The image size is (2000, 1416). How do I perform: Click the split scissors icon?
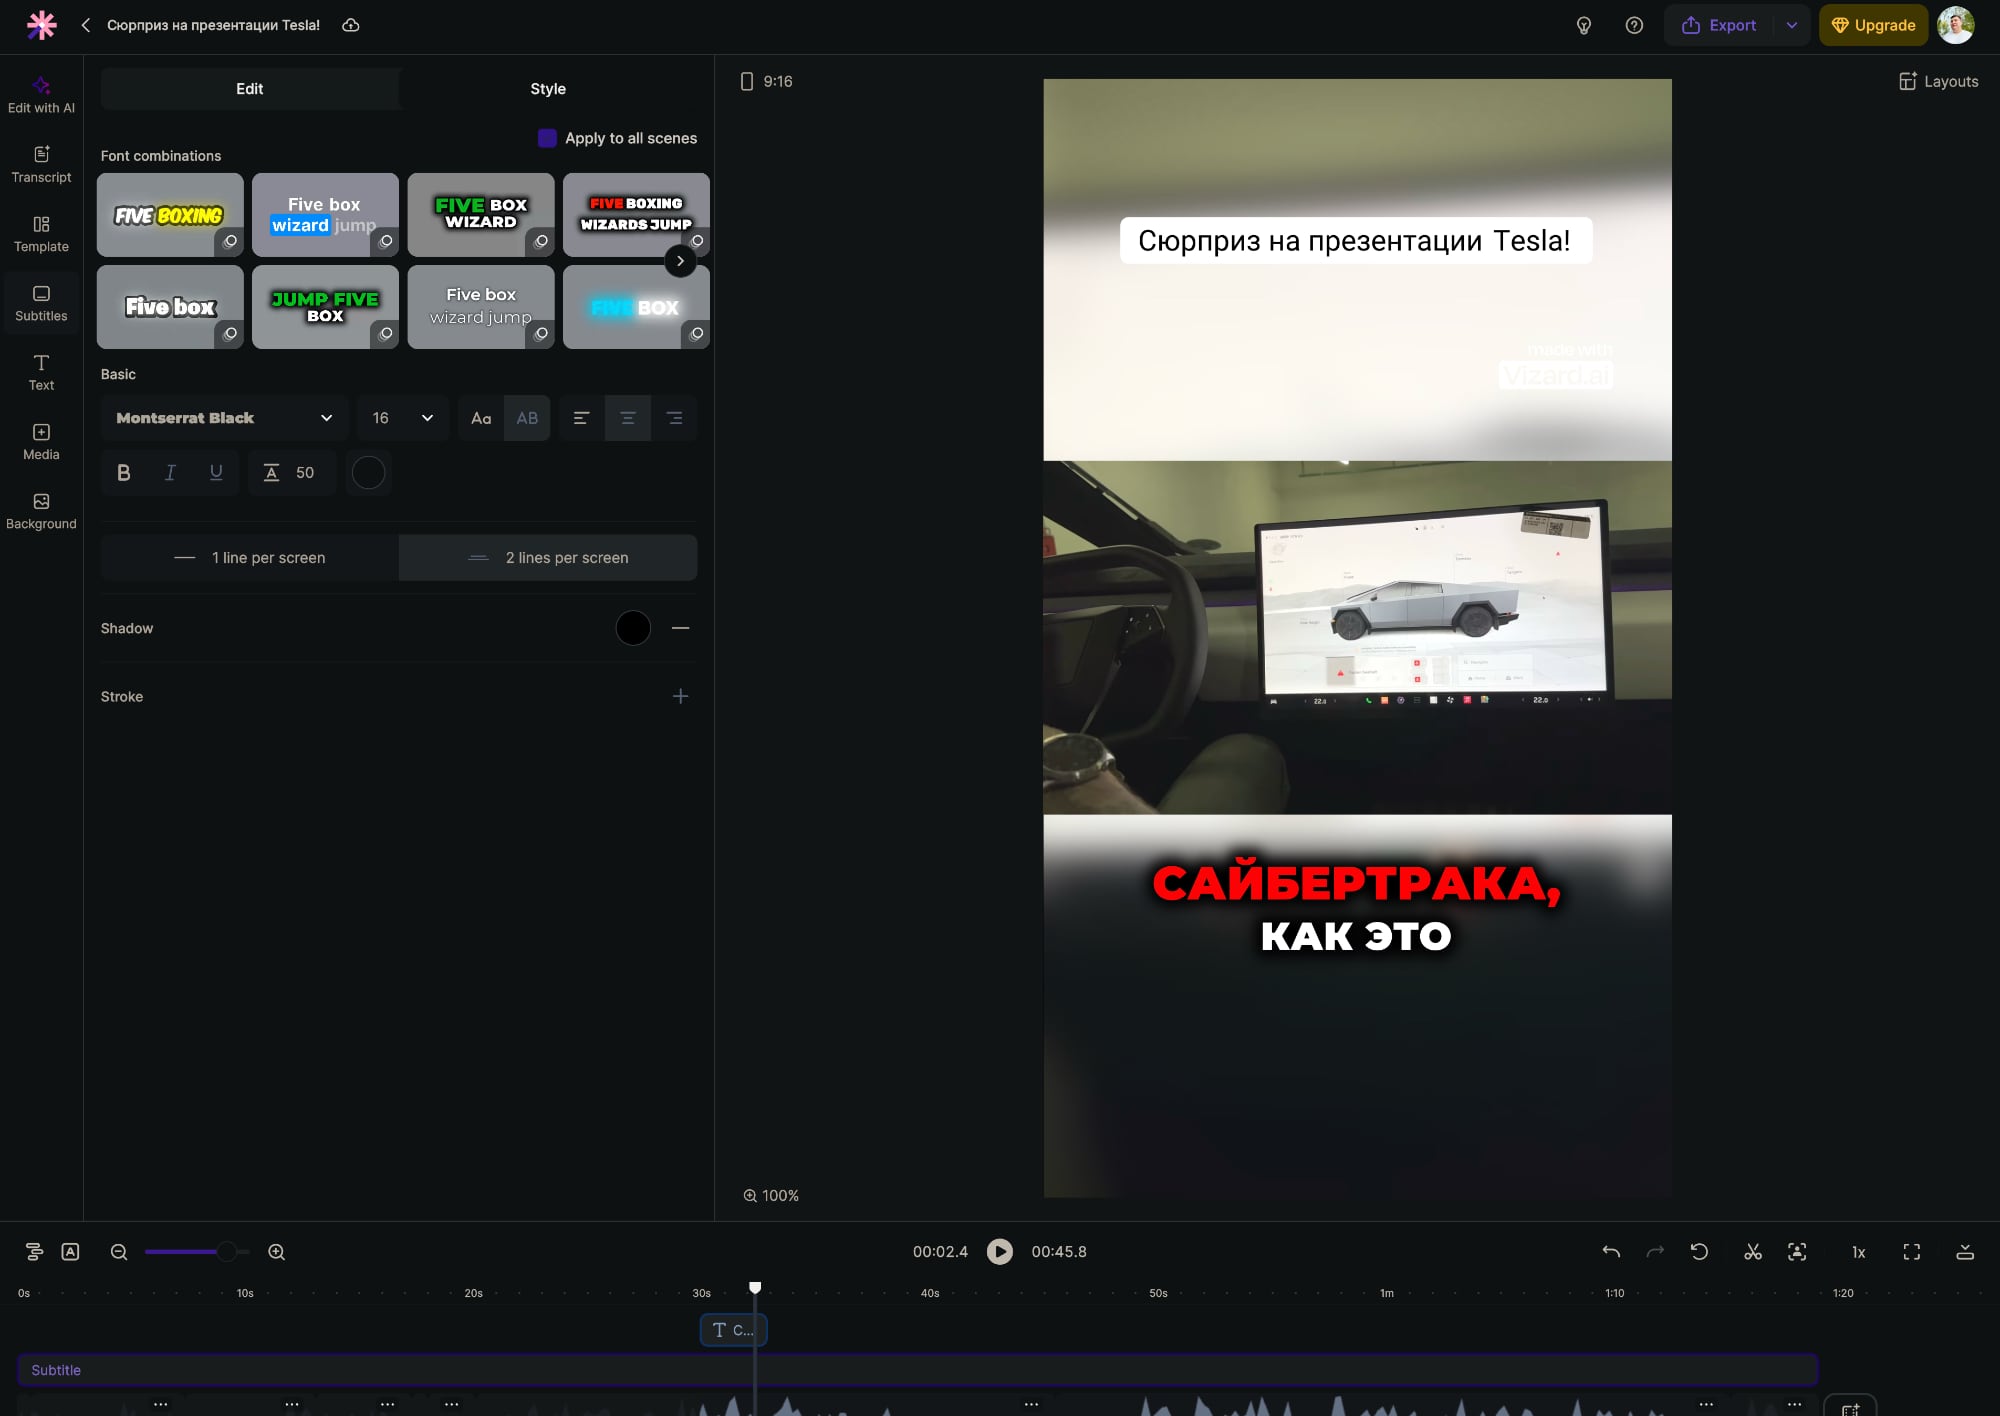pos(1752,1252)
